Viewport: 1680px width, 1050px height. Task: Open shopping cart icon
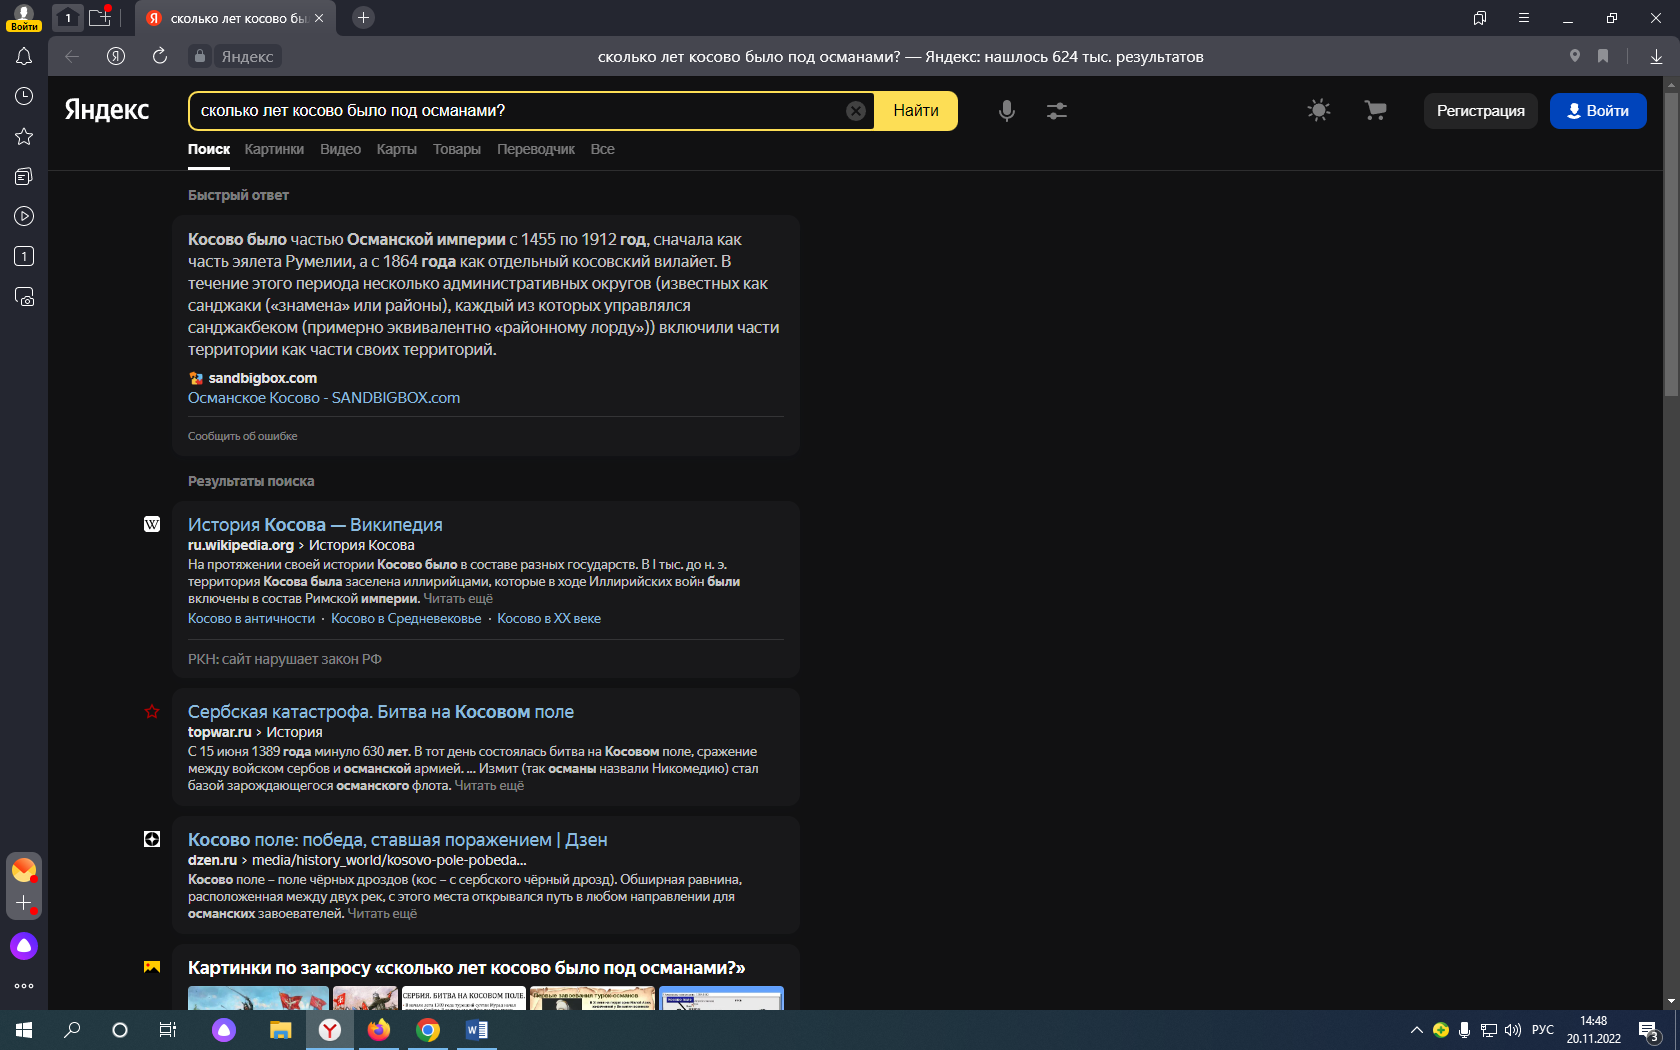(x=1376, y=111)
